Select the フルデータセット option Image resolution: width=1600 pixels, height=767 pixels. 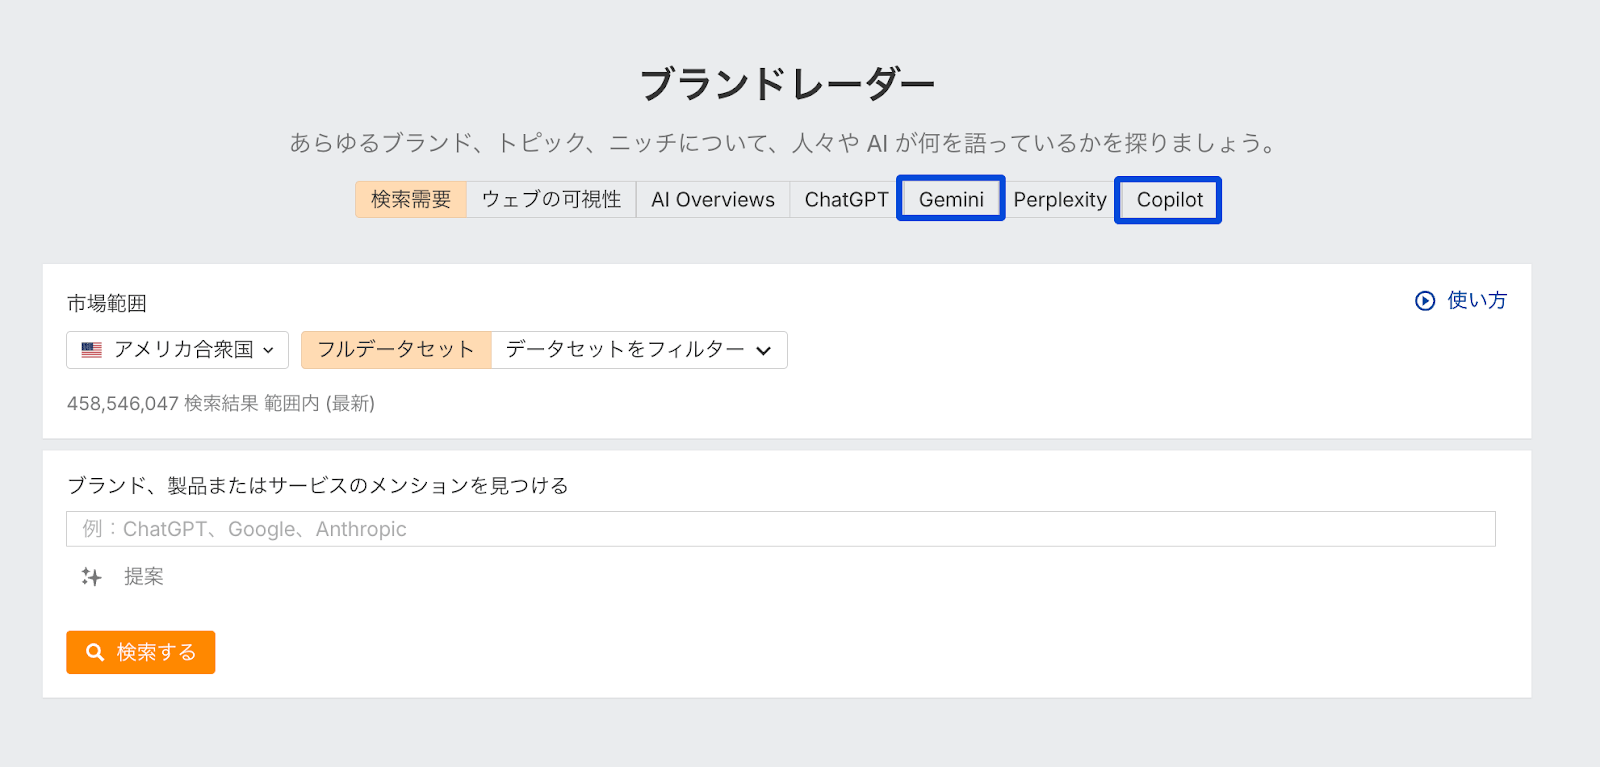(396, 350)
